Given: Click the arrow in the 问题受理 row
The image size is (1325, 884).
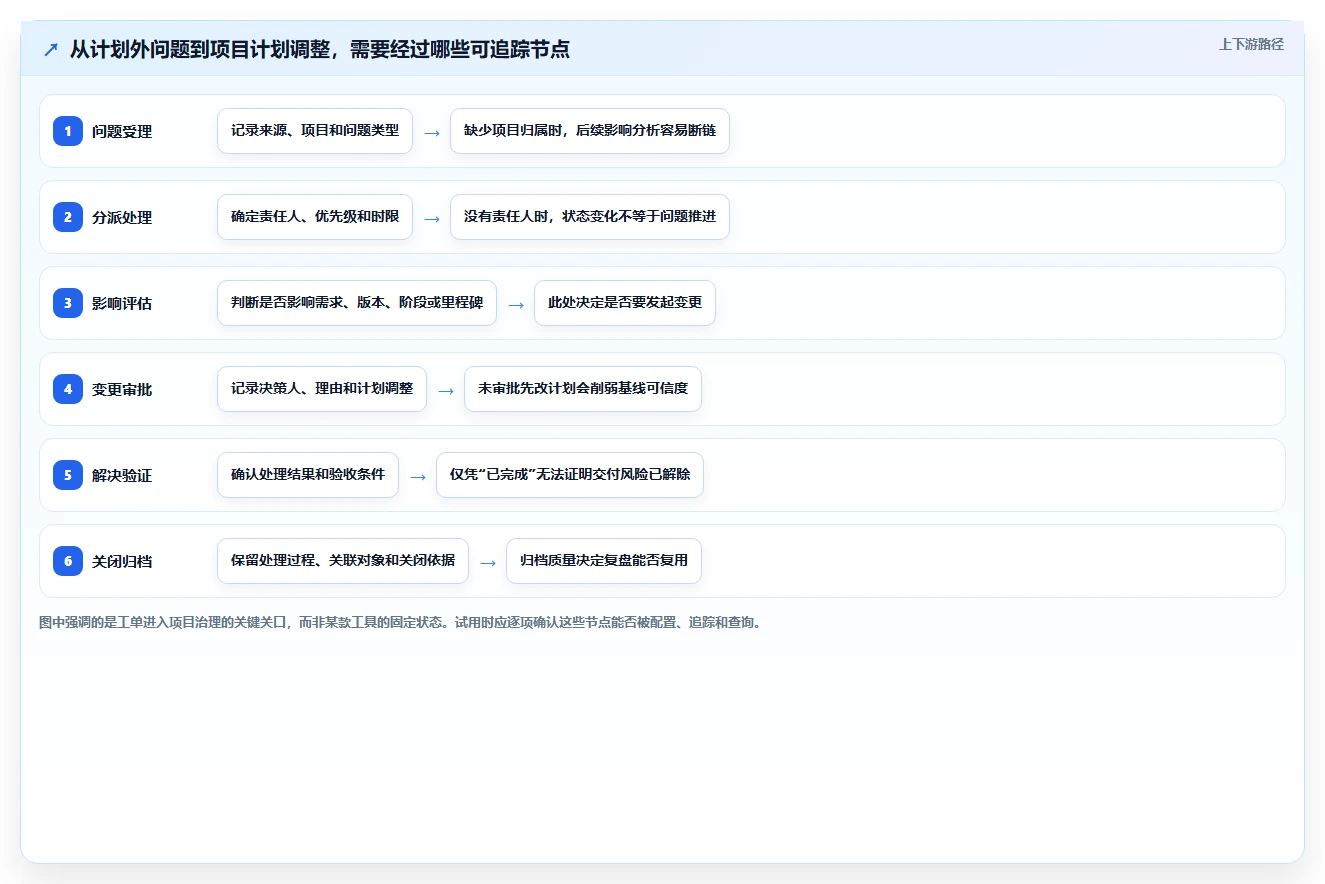Looking at the screenshot, I should pyautogui.click(x=432, y=132).
